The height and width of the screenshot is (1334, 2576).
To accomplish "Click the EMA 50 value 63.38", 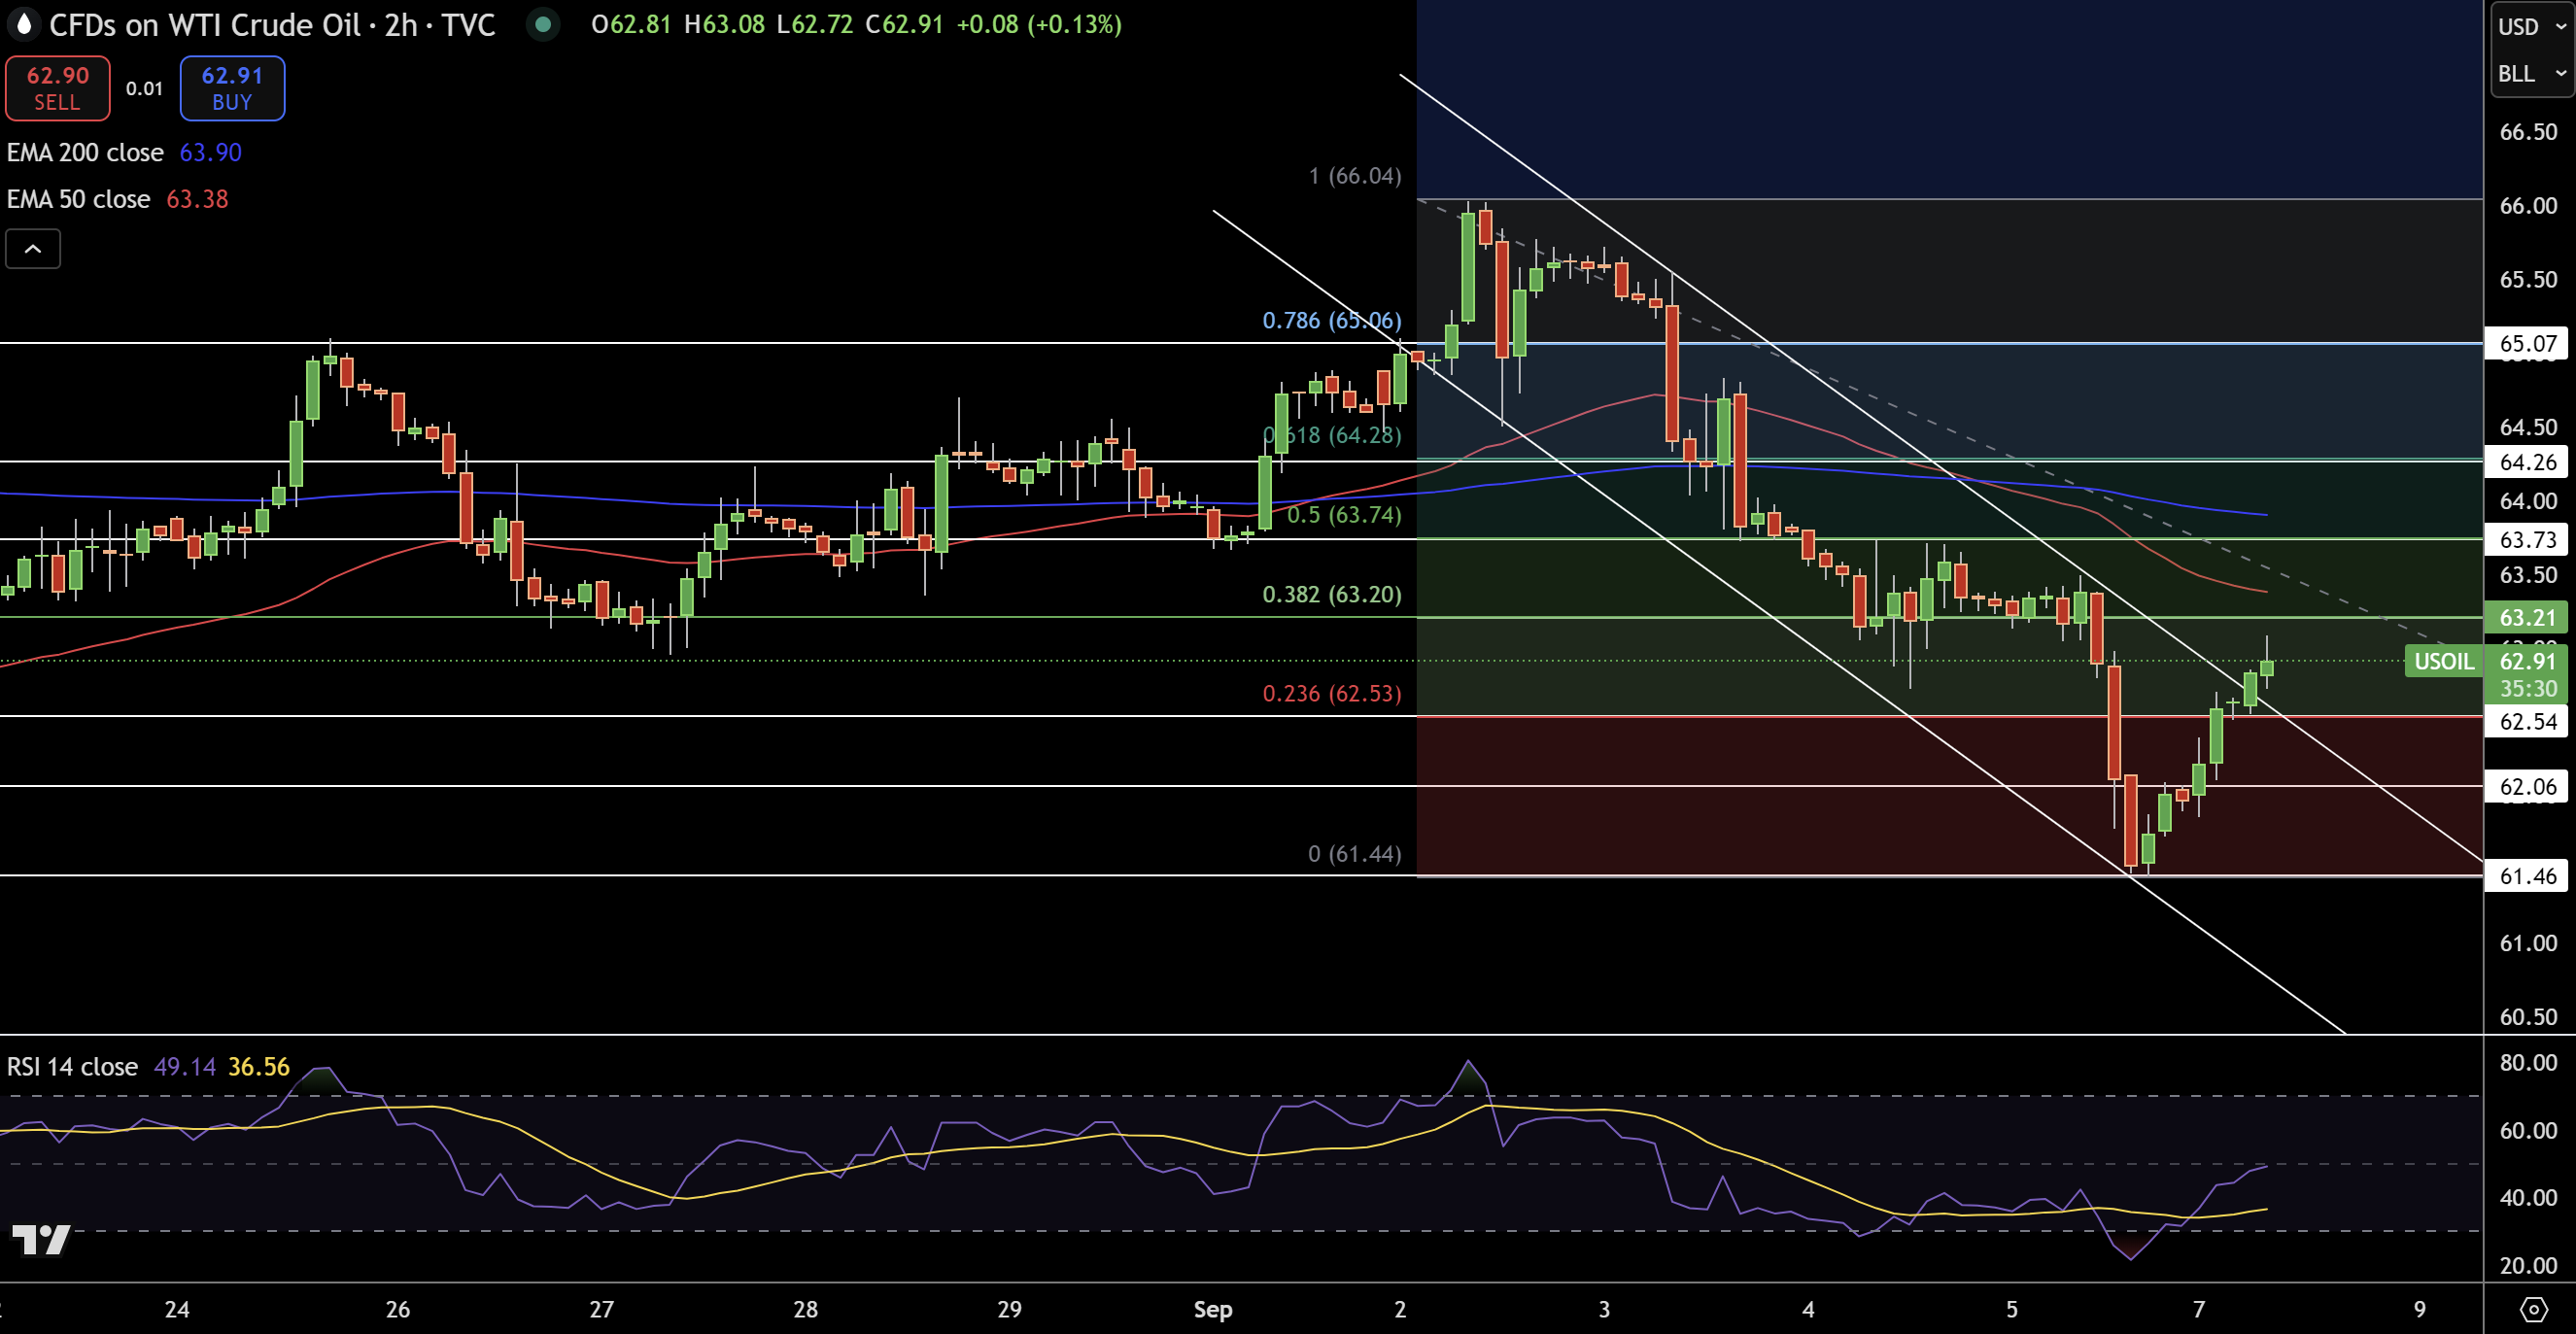I will [197, 199].
